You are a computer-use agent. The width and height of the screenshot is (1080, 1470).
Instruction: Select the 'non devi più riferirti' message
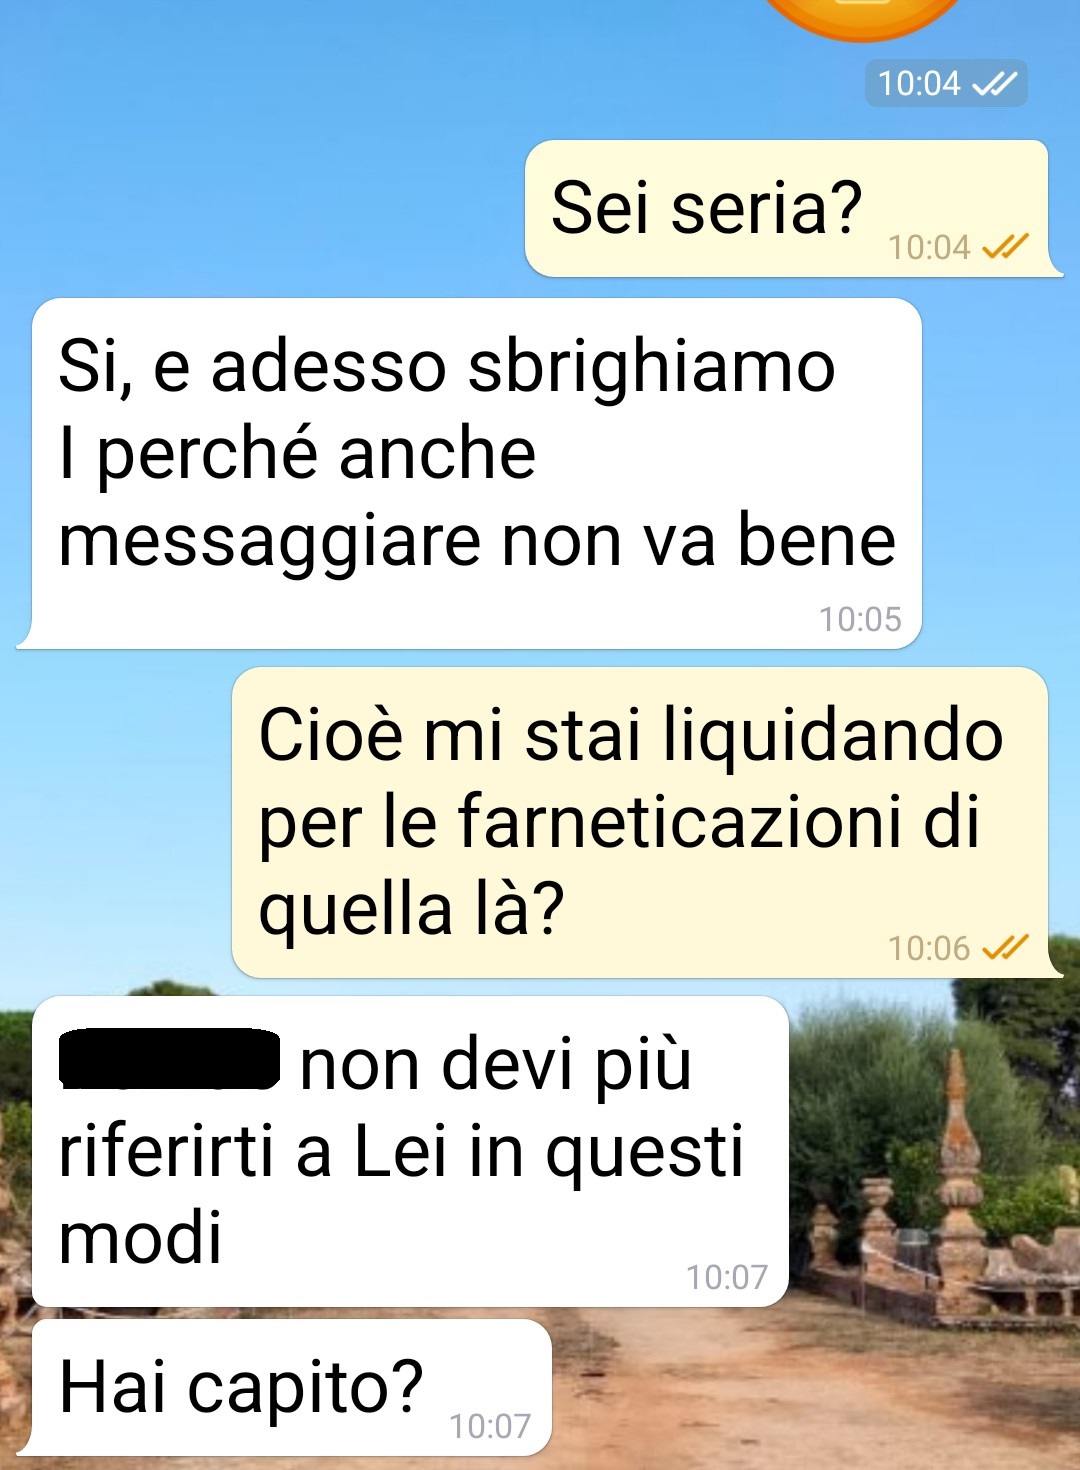(410, 1151)
